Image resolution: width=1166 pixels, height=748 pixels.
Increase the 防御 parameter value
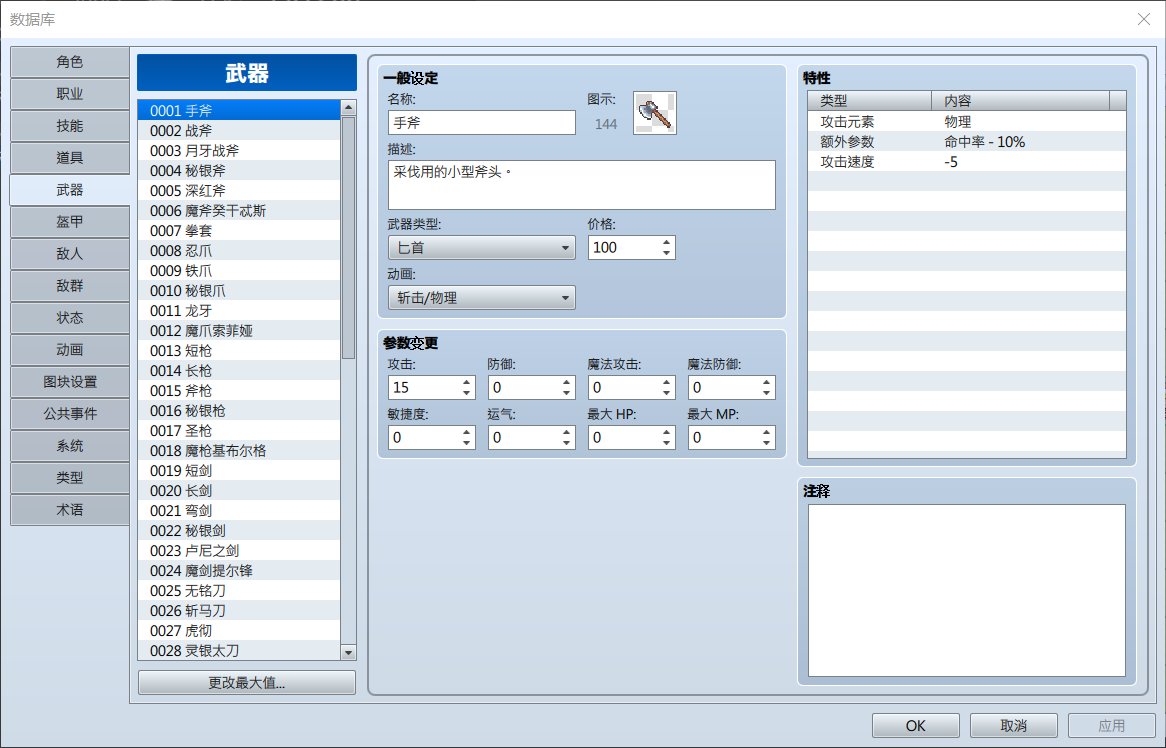click(567, 382)
